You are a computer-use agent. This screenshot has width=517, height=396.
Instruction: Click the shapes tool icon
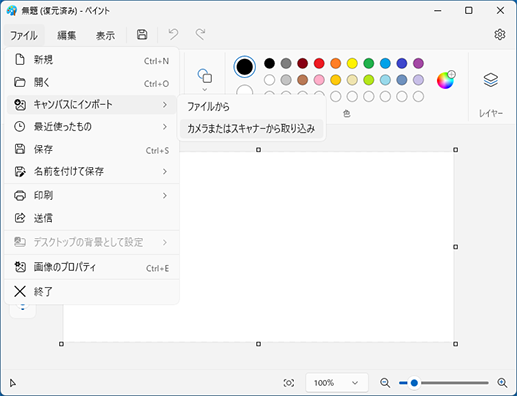(205, 76)
